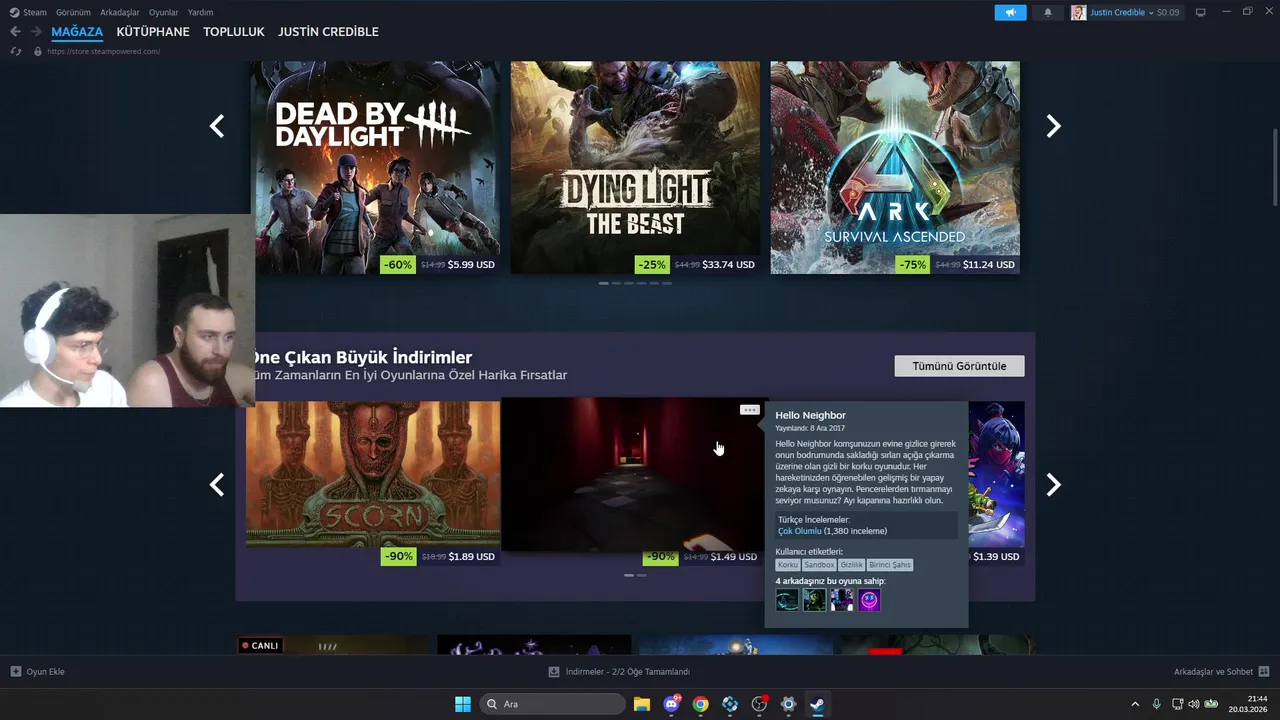This screenshot has height=720, width=1280.
Task: Click the Steam taskbar icon
Action: [817, 704]
